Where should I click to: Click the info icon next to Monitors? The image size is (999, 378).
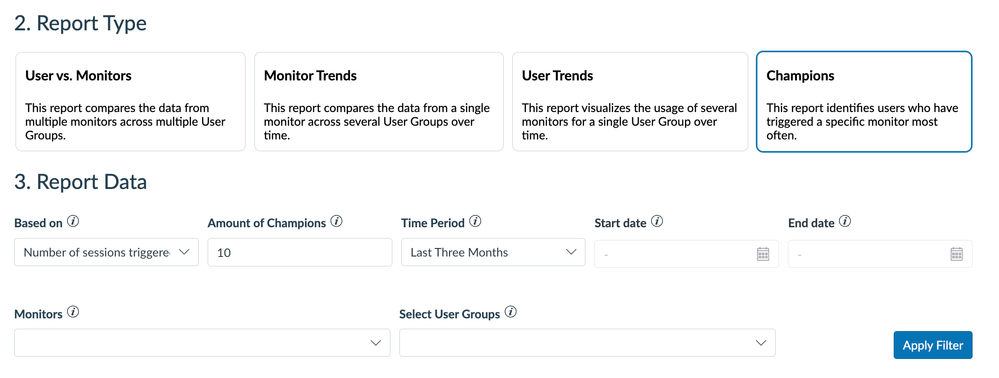(73, 313)
